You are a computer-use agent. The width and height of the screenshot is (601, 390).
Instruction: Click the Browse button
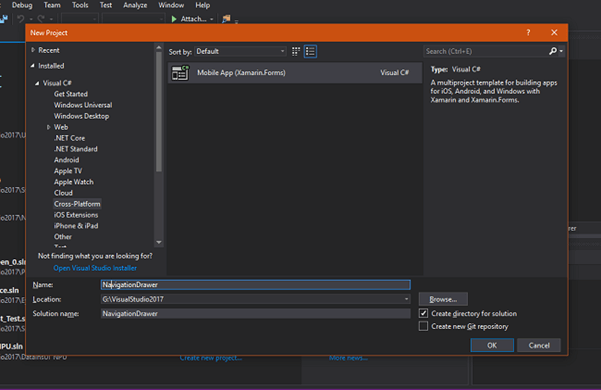click(x=443, y=299)
